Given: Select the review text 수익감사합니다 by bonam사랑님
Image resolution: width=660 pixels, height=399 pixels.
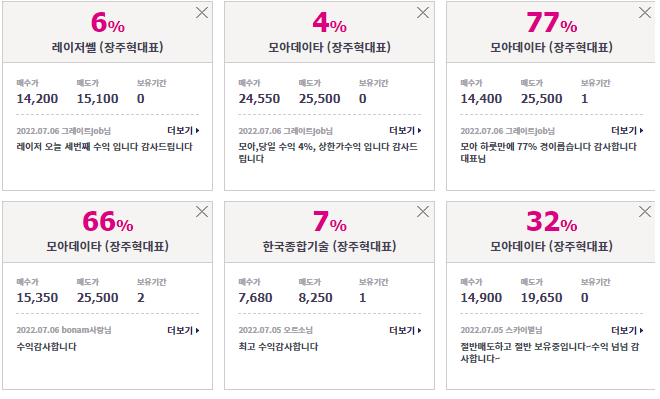Looking at the screenshot, I should point(47,347).
